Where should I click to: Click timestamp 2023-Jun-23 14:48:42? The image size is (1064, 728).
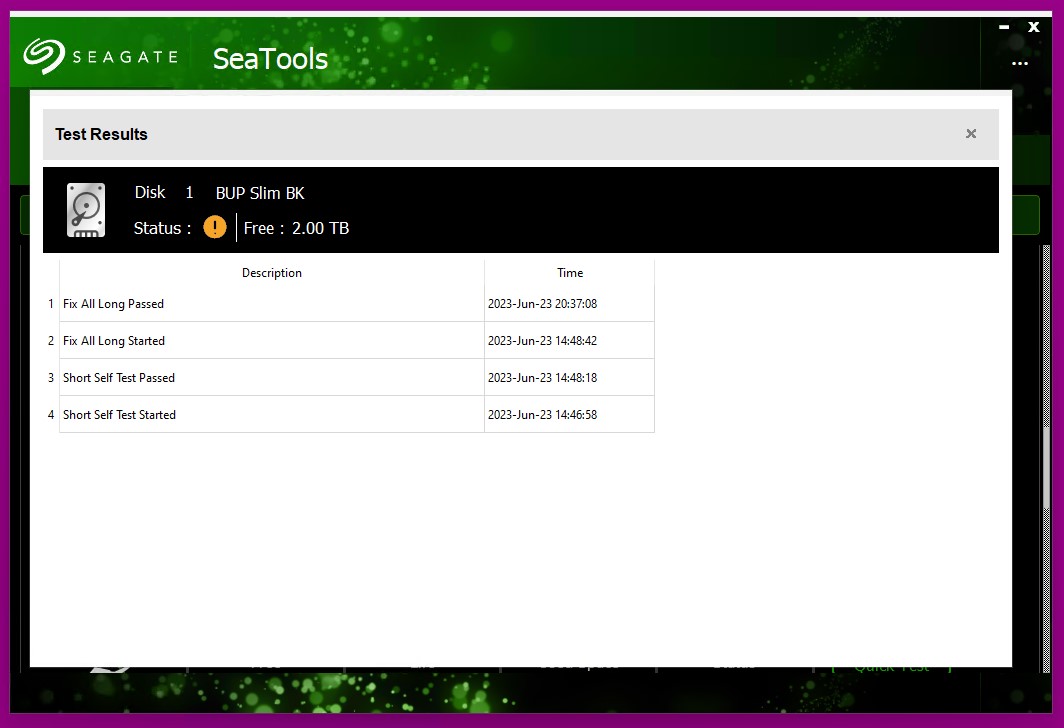(x=542, y=341)
